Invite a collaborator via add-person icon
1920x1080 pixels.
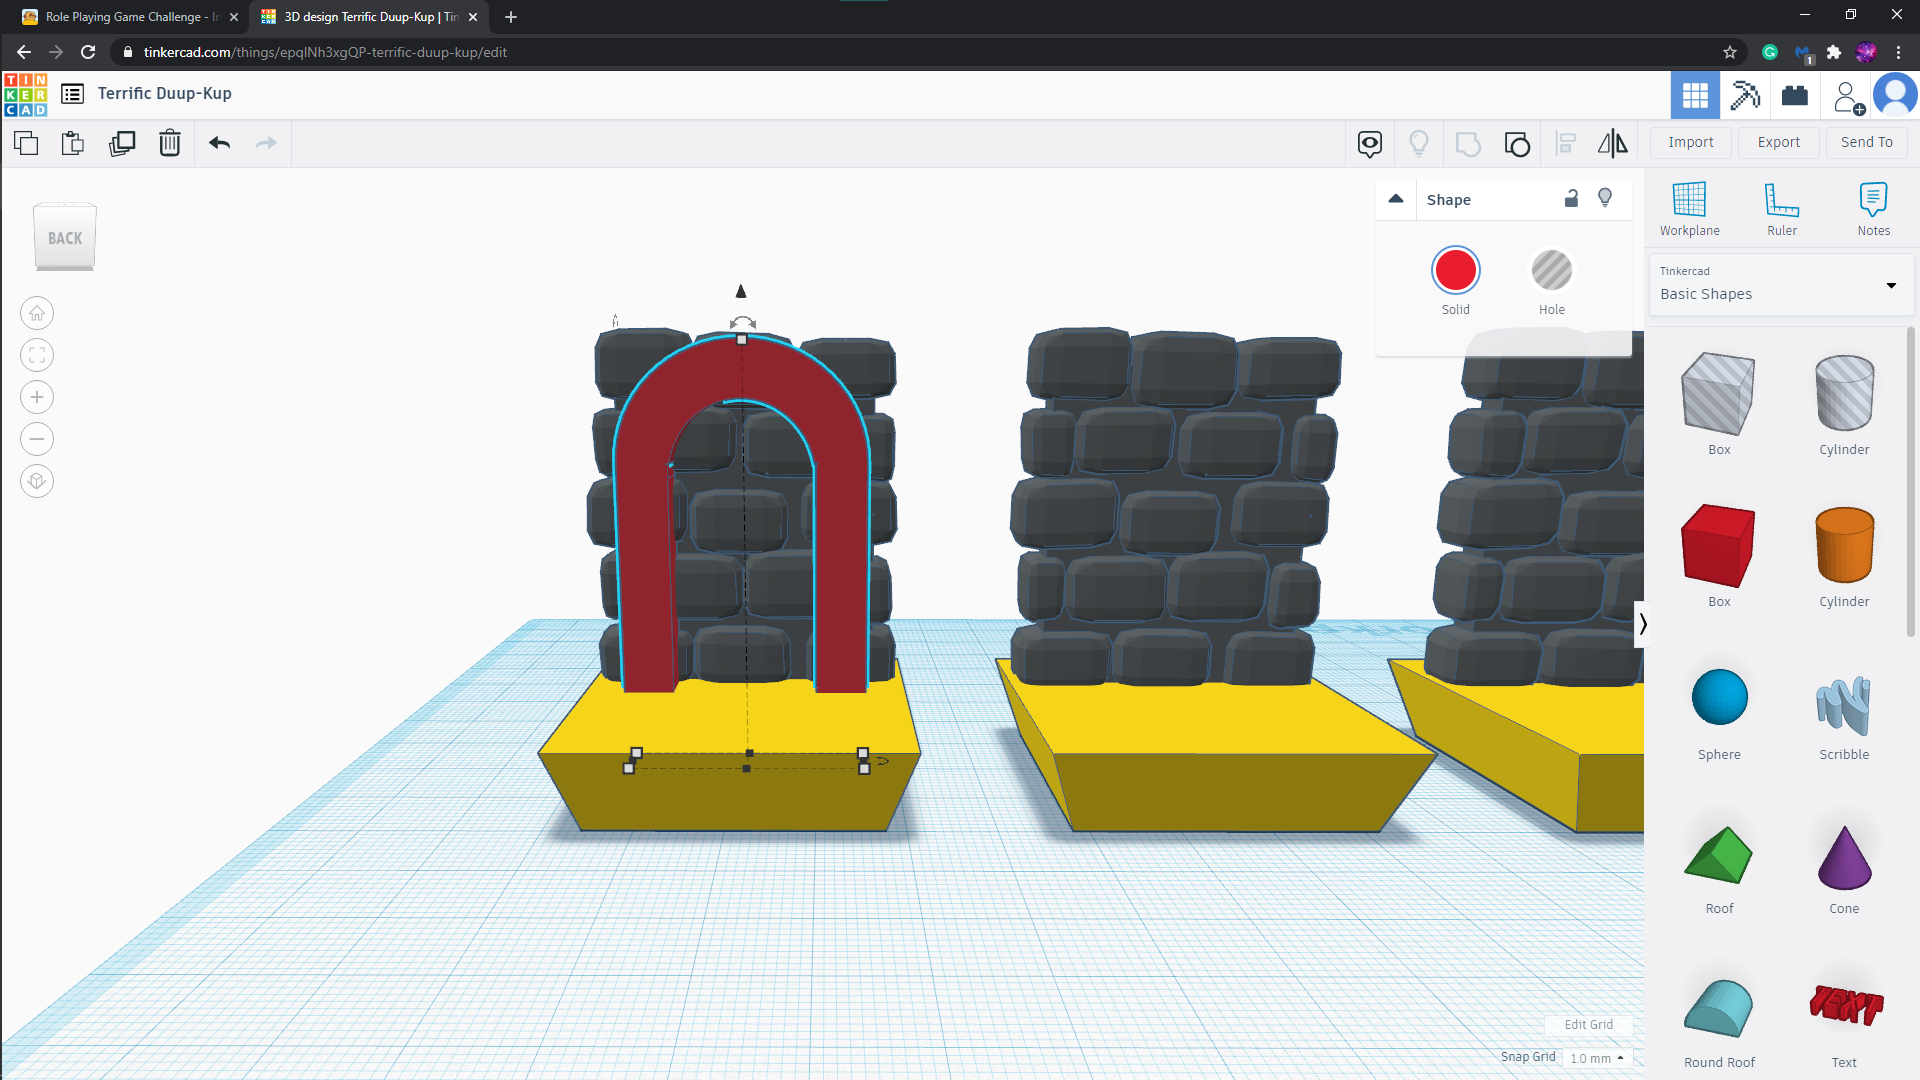pyautogui.click(x=1847, y=97)
